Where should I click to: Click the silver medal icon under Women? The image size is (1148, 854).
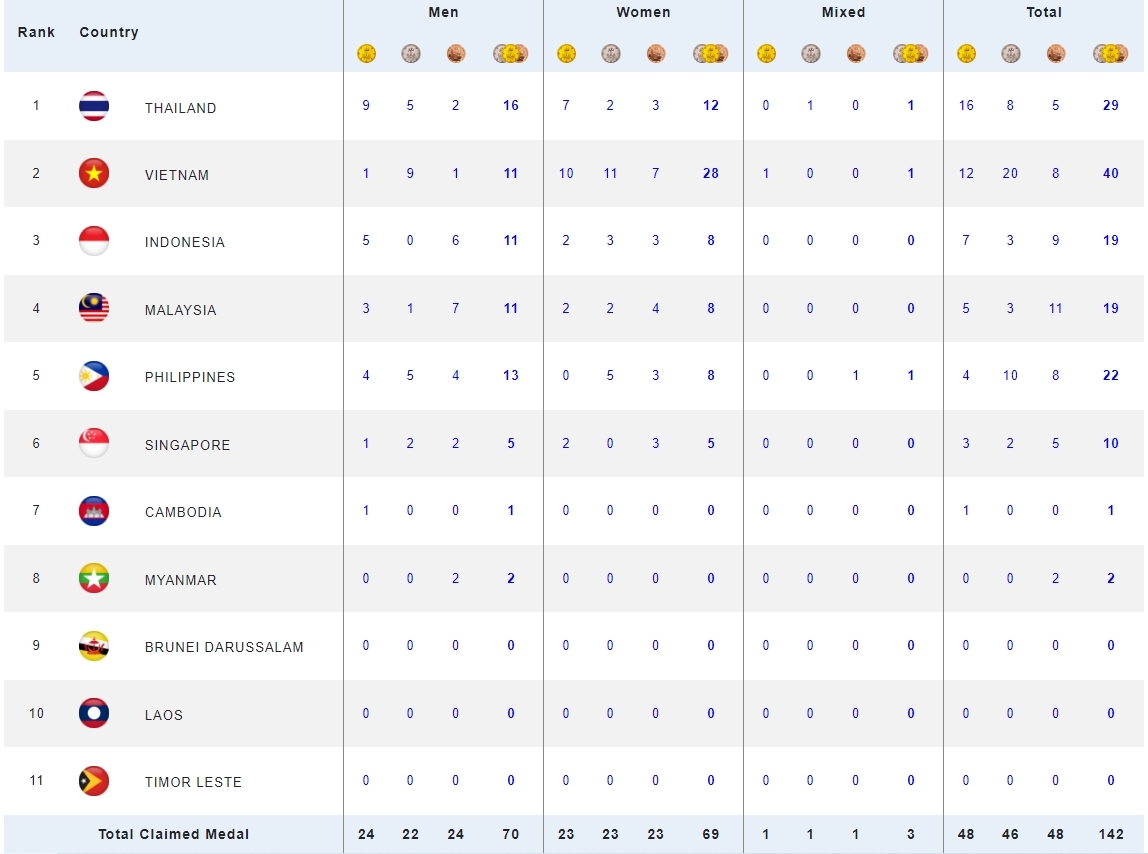click(x=611, y=53)
